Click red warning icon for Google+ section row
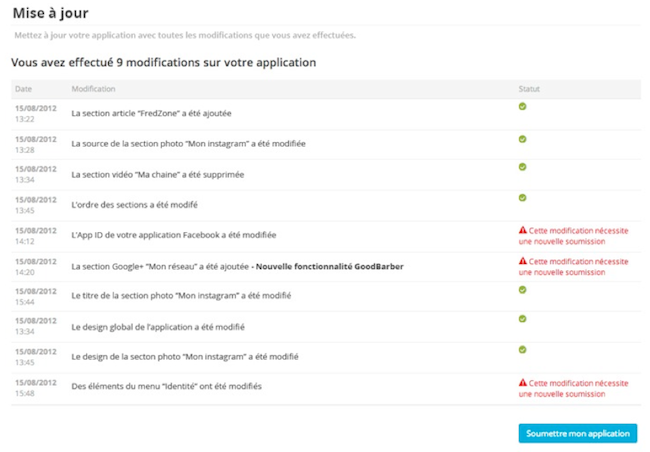 click(x=522, y=261)
